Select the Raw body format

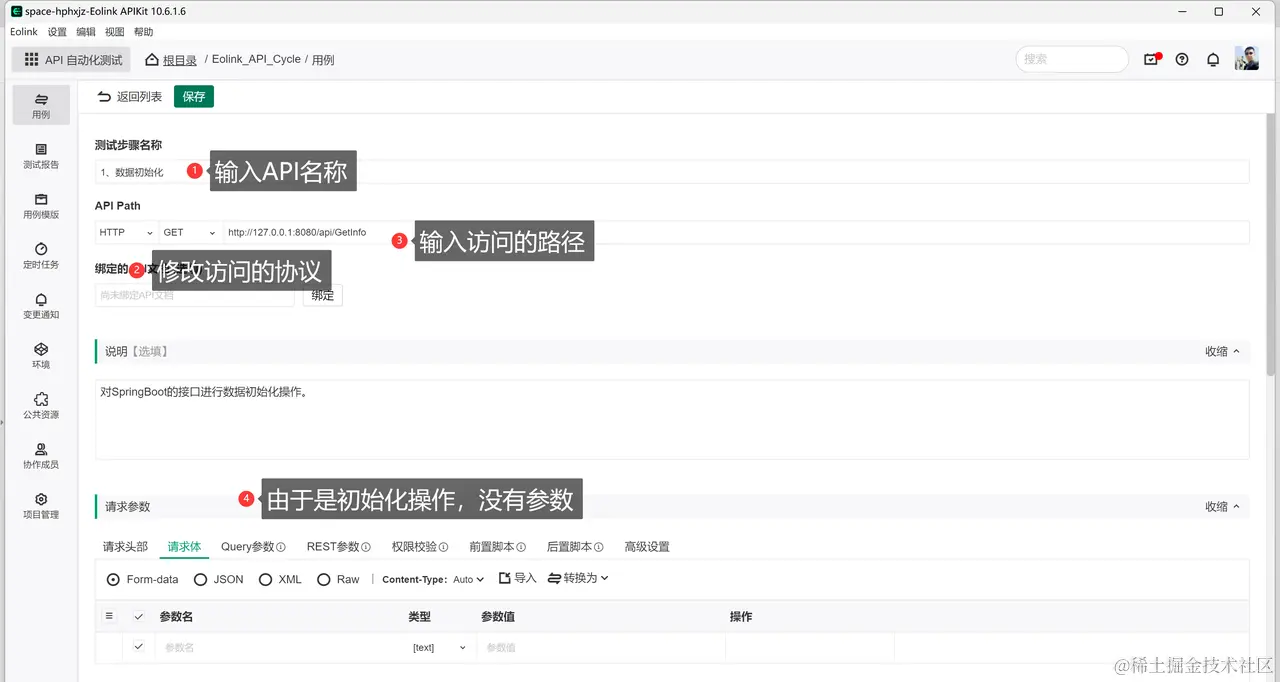[x=323, y=579]
